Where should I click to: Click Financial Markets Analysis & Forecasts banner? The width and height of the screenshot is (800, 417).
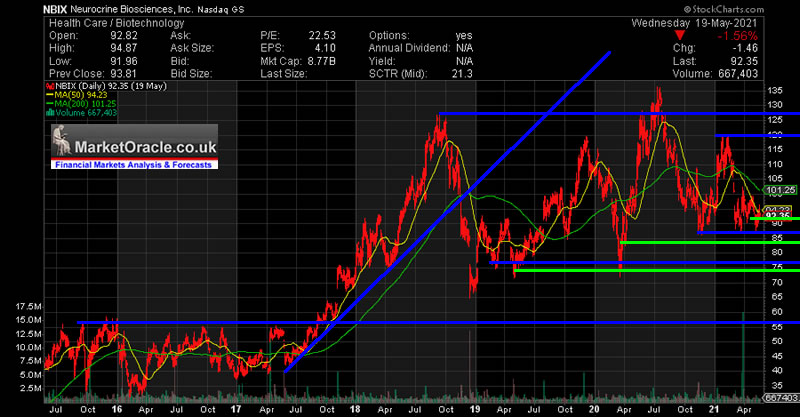pos(134,163)
